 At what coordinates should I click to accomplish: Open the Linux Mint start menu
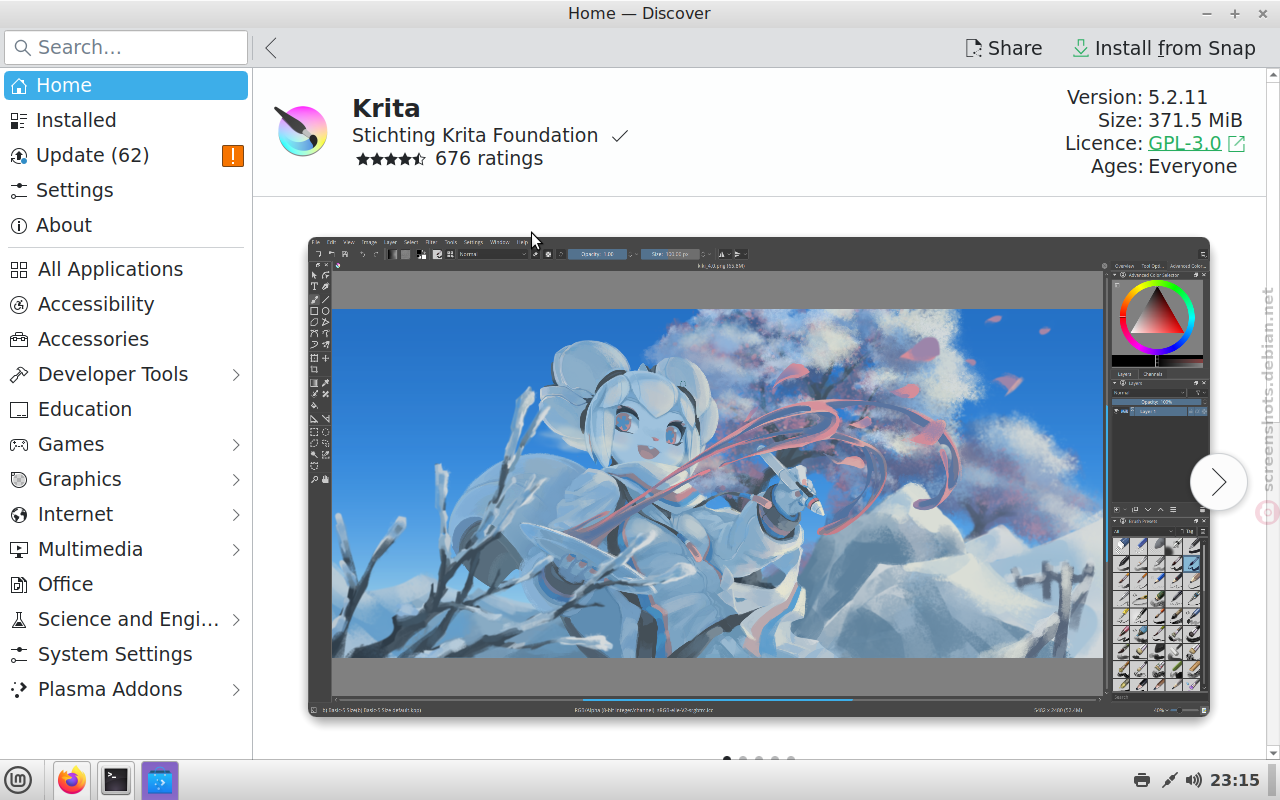click(18, 780)
